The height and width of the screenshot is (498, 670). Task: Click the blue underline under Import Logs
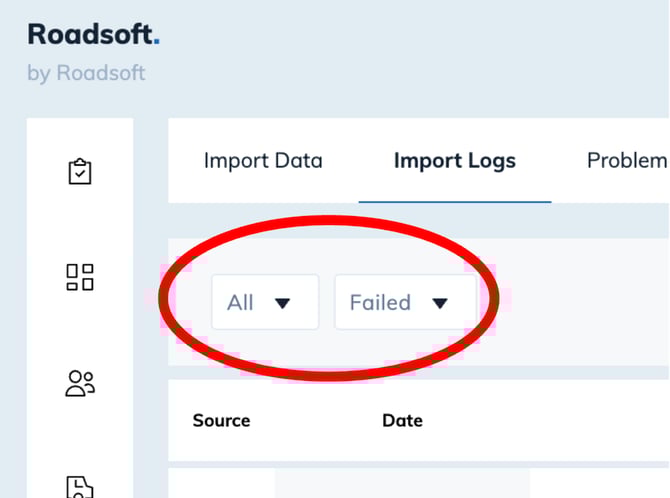[455, 202]
